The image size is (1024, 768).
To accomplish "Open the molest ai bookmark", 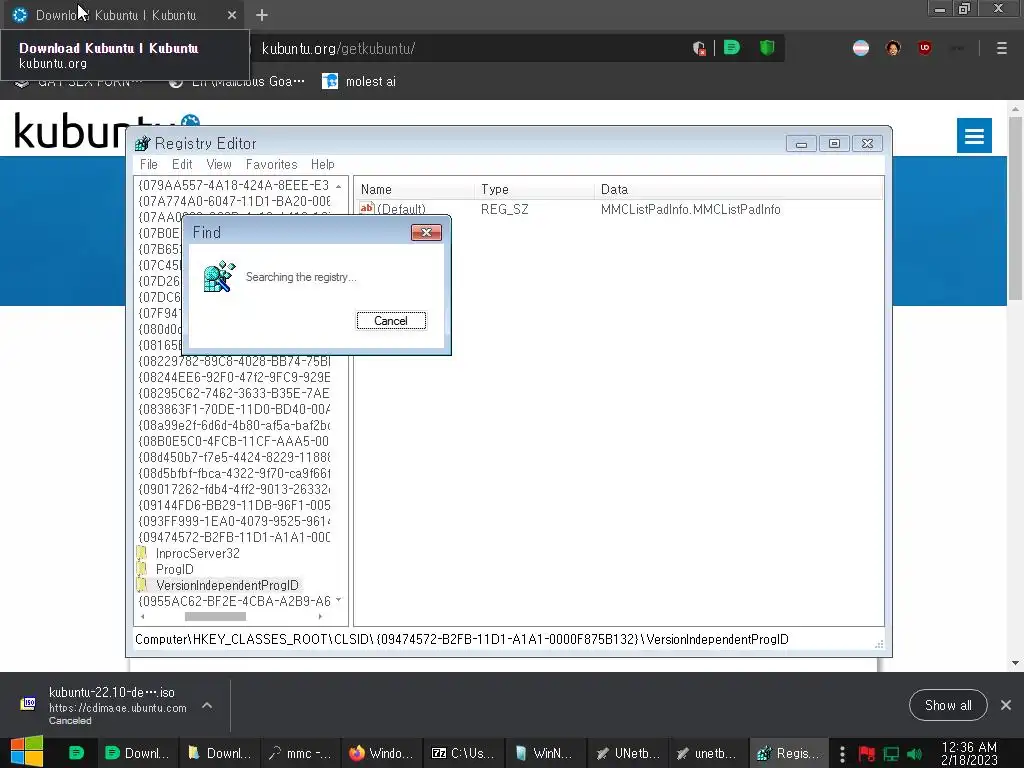I will pos(359,82).
